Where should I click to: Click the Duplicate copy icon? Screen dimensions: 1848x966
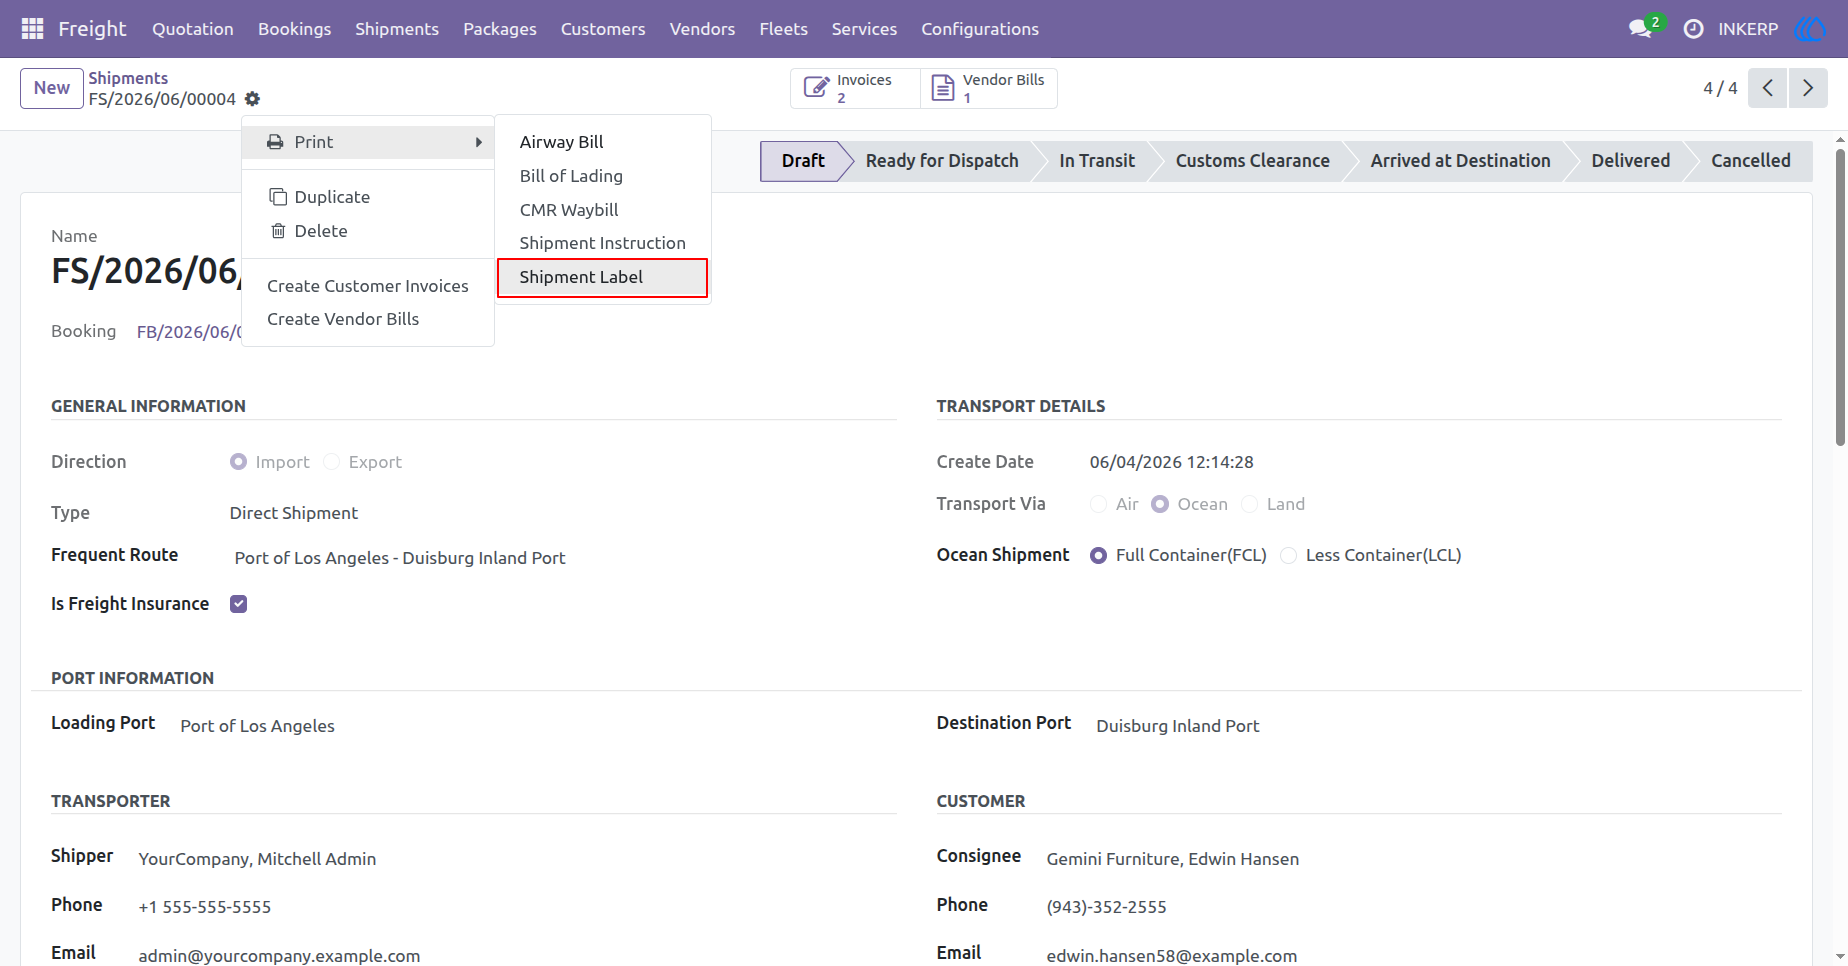click(x=278, y=197)
